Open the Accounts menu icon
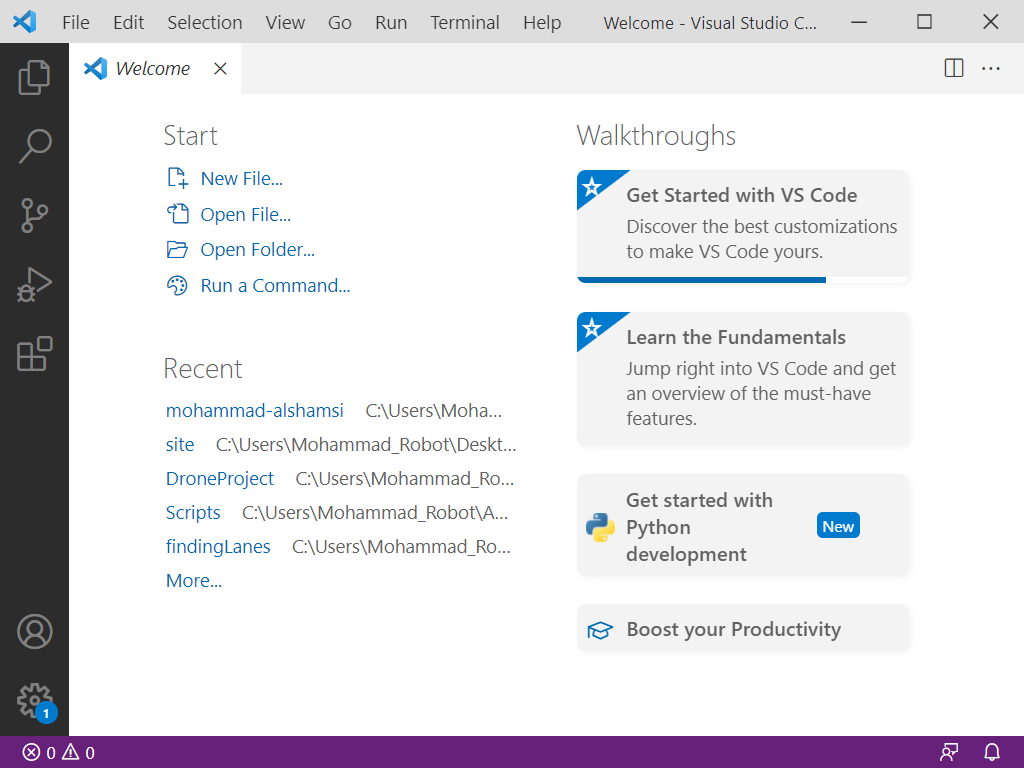 (x=34, y=632)
